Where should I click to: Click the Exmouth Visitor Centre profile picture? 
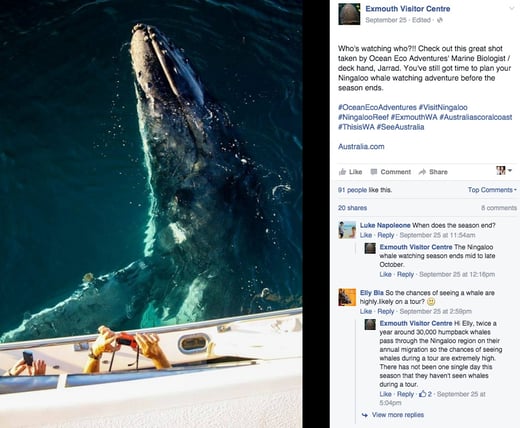(x=349, y=14)
